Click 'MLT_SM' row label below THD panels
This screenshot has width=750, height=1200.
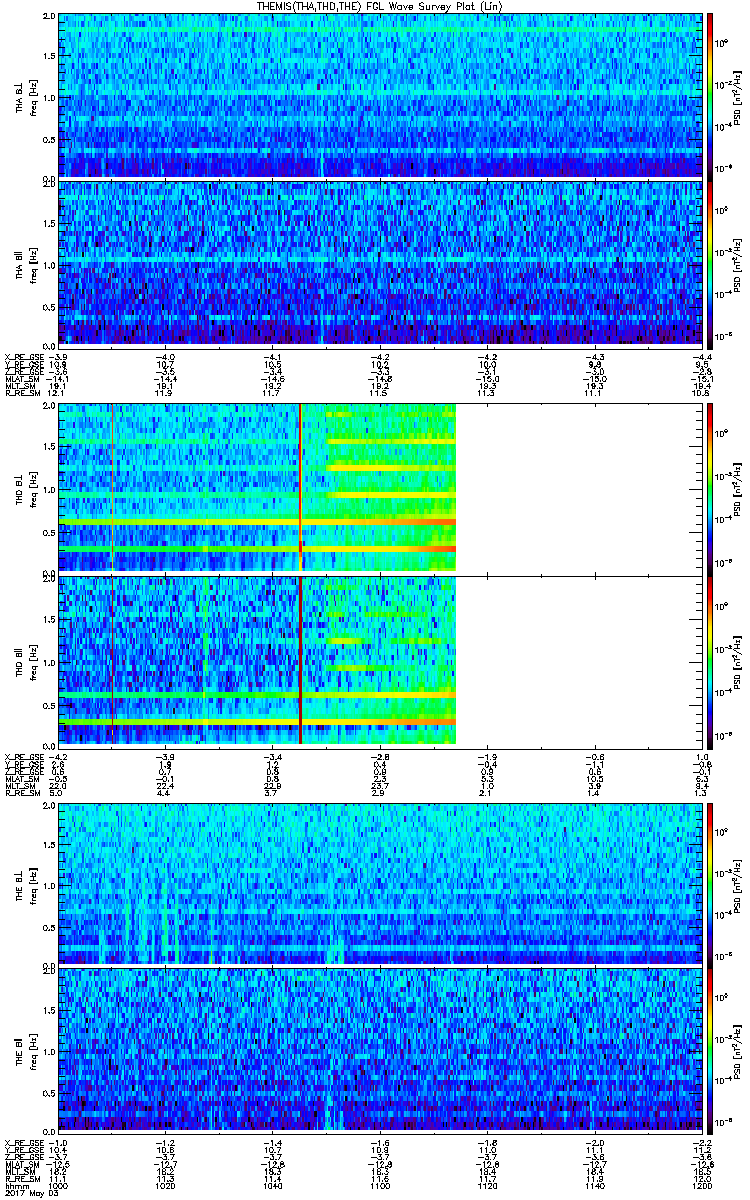[18, 786]
